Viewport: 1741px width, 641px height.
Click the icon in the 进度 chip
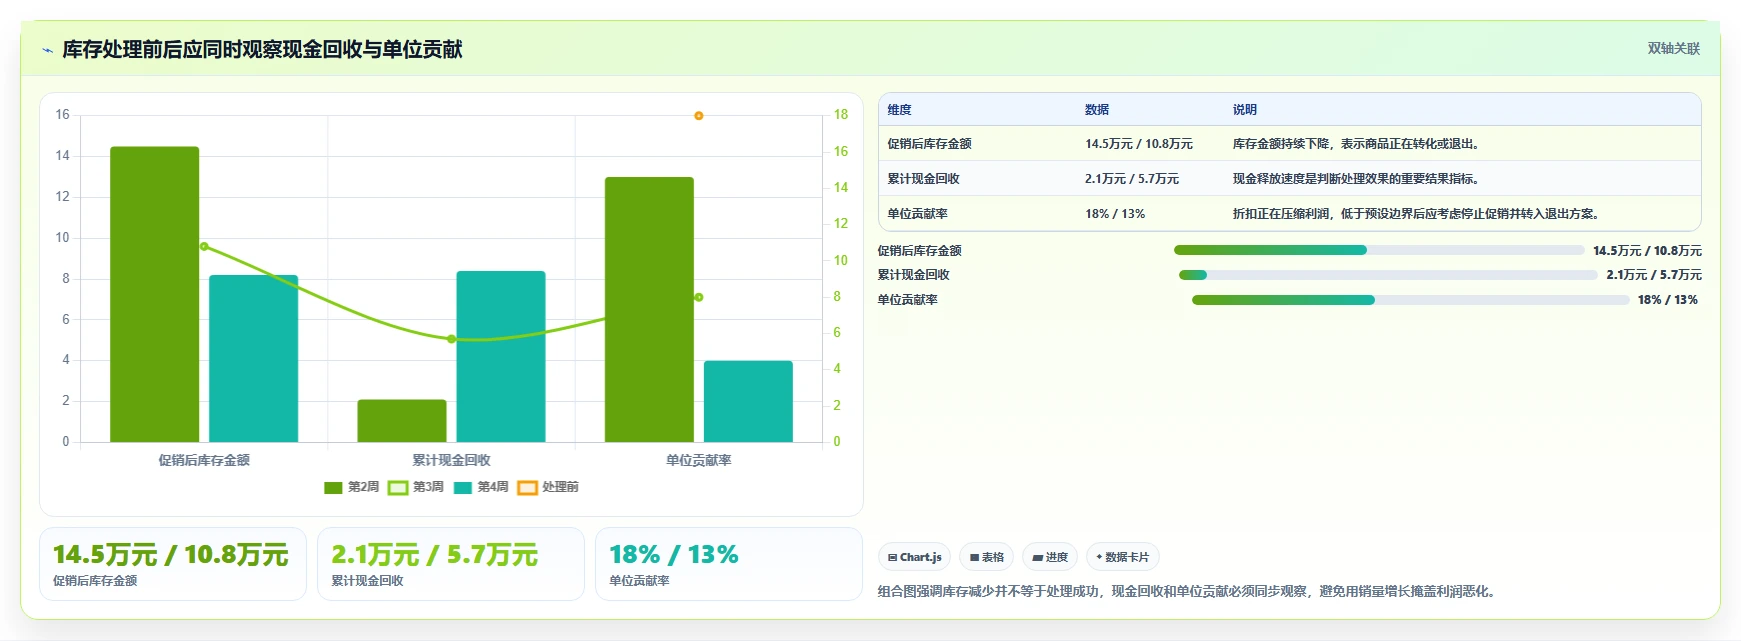(1038, 558)
